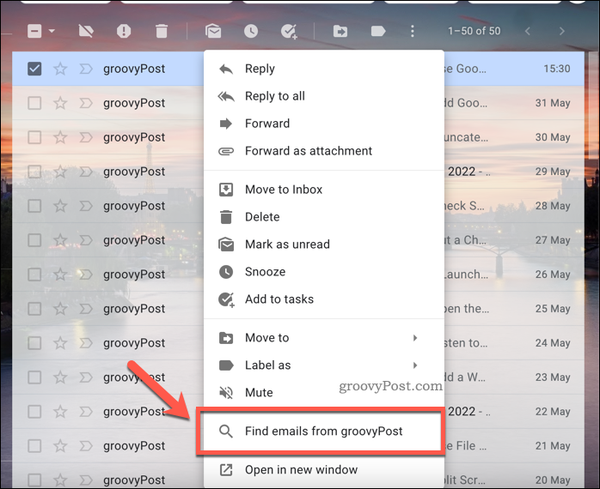Select the 27 May email checkbox
The height and width of the screenshot is (489, 600).
(34, 240)
